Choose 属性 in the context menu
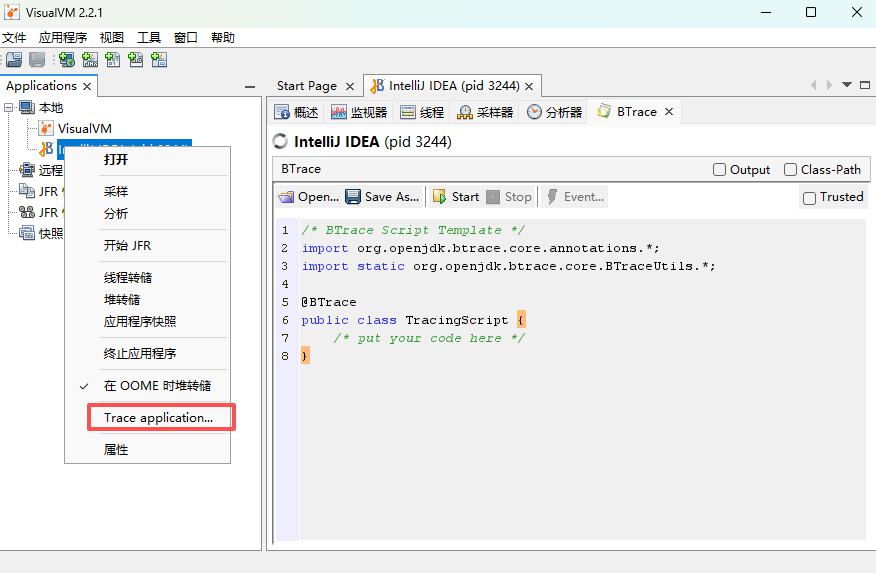Viewport: 876px width, 573px height. (148, 450)
